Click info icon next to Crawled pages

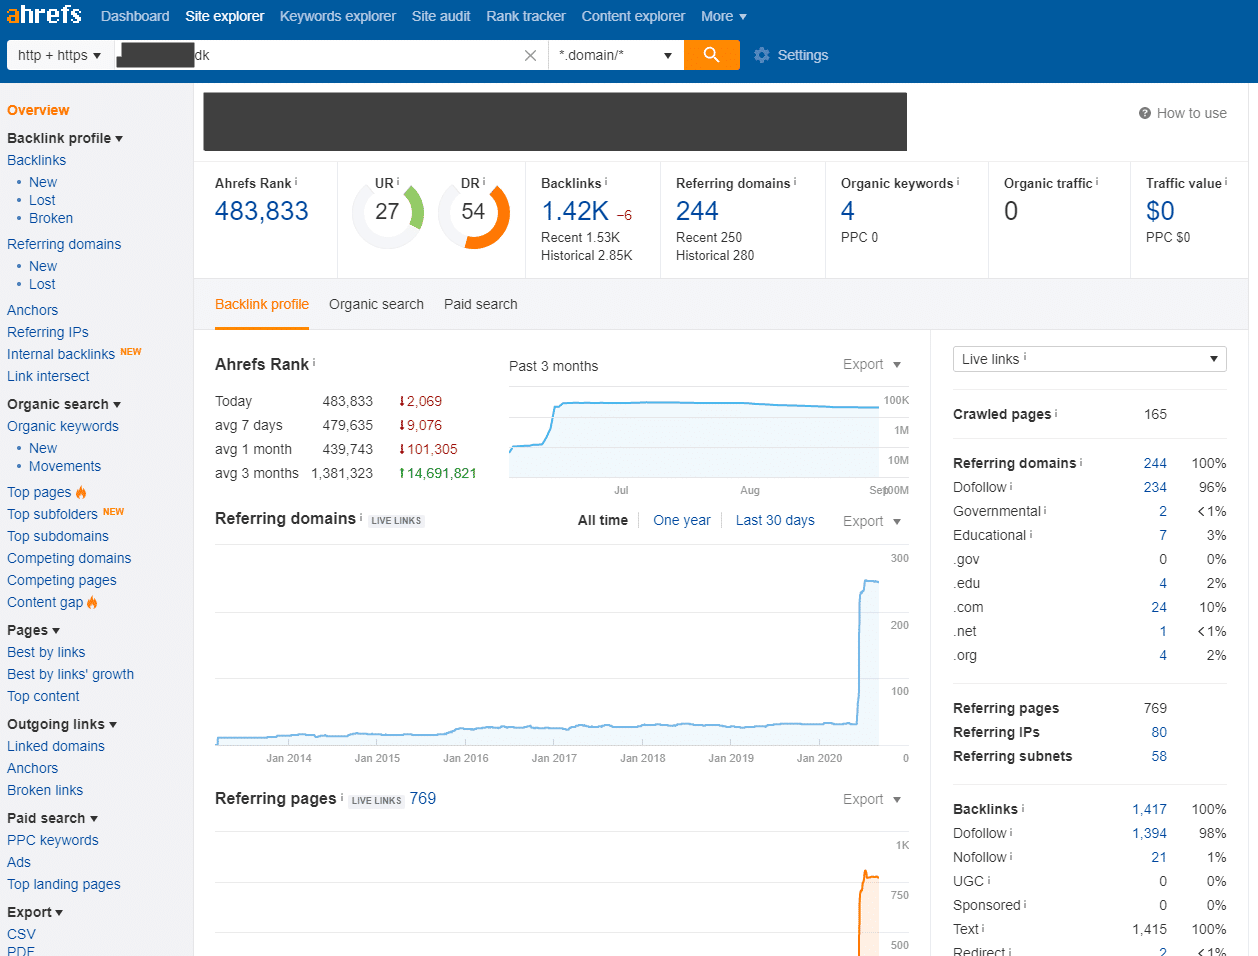coord(1056,413)
